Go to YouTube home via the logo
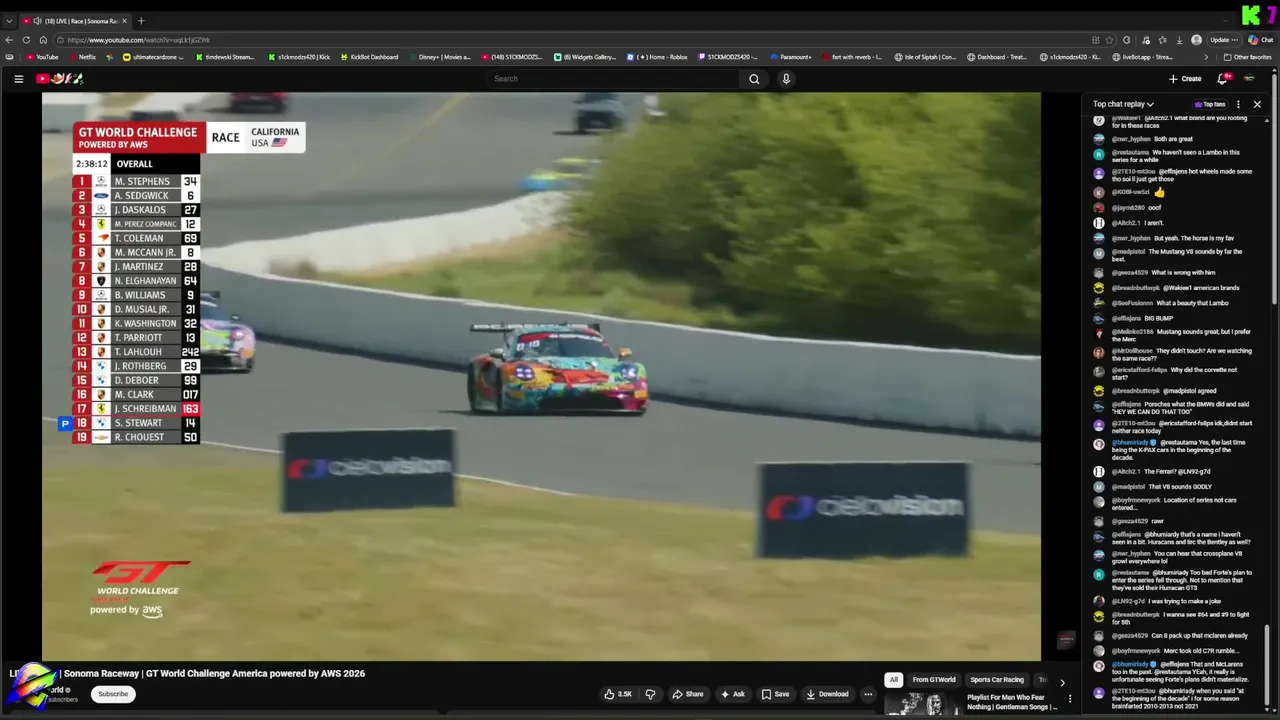This screenshot has height=720, width=1280. (60, 79)
